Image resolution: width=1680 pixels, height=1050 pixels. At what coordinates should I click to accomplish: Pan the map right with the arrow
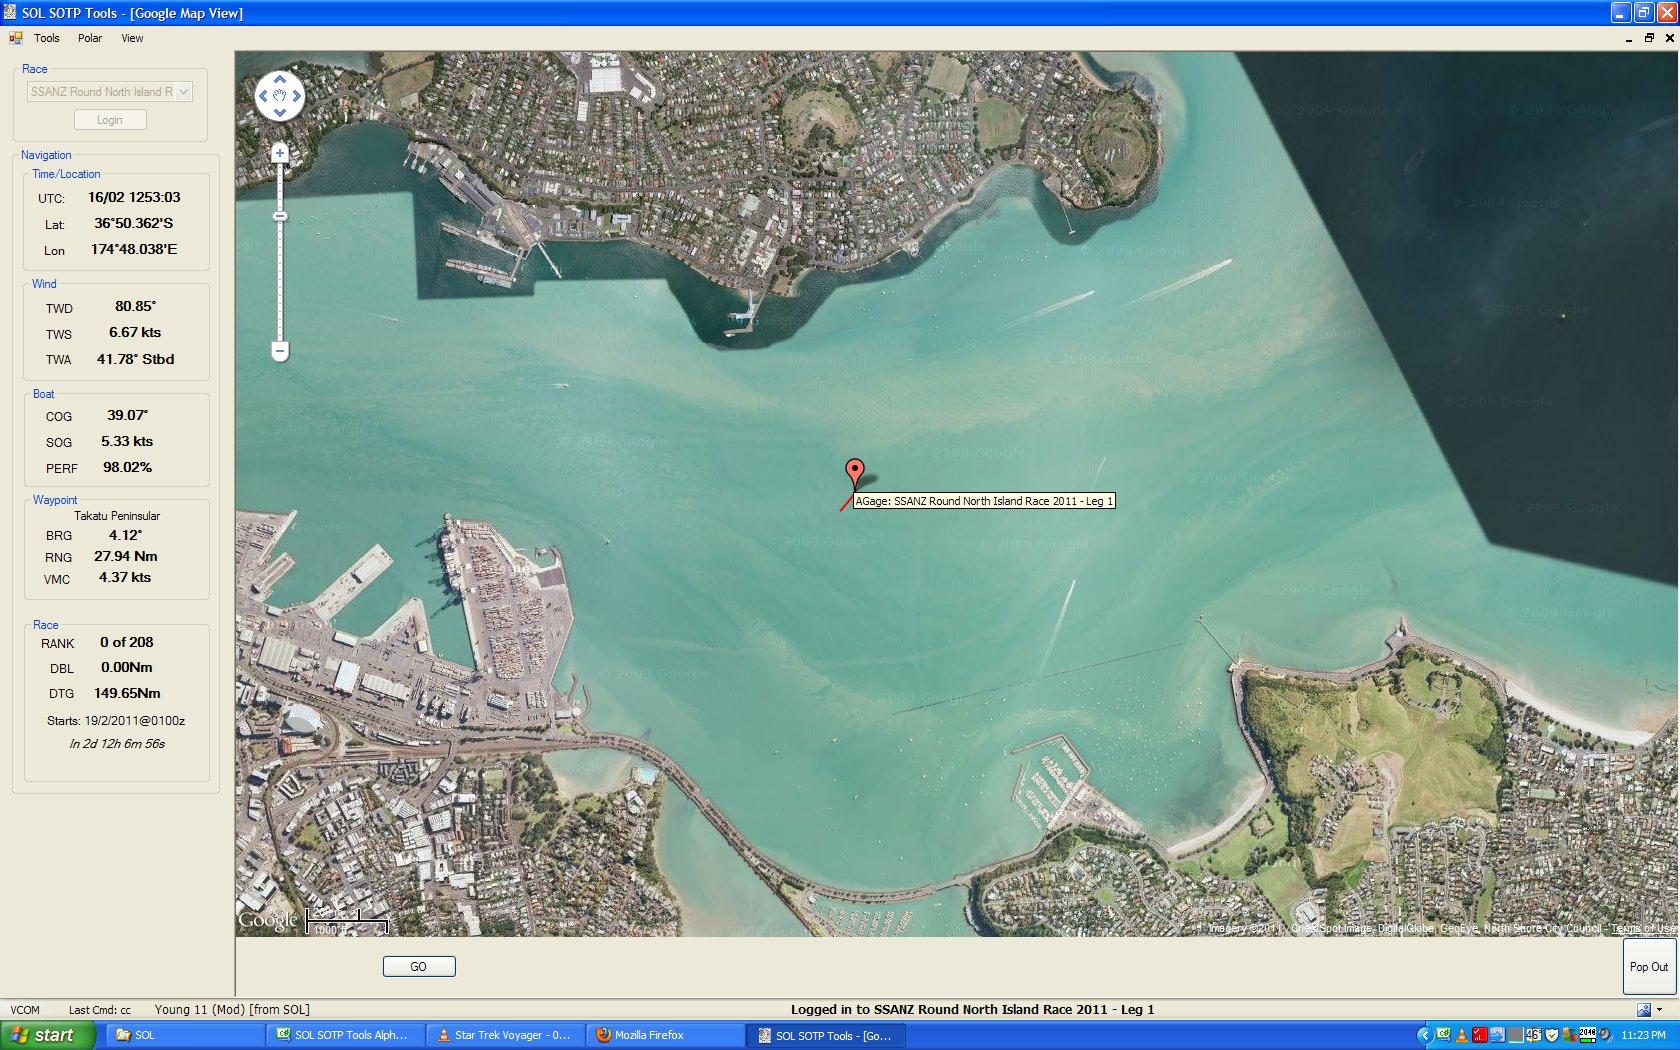[297, 96]
